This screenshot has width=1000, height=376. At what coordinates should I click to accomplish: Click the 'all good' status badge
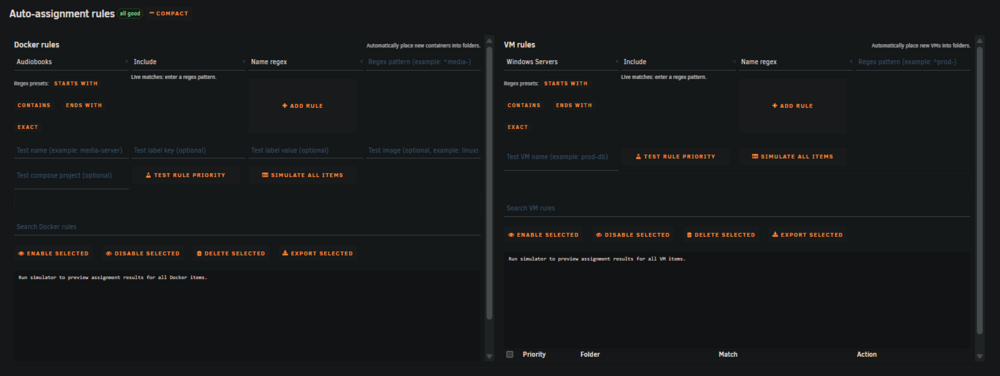[129, 13]
